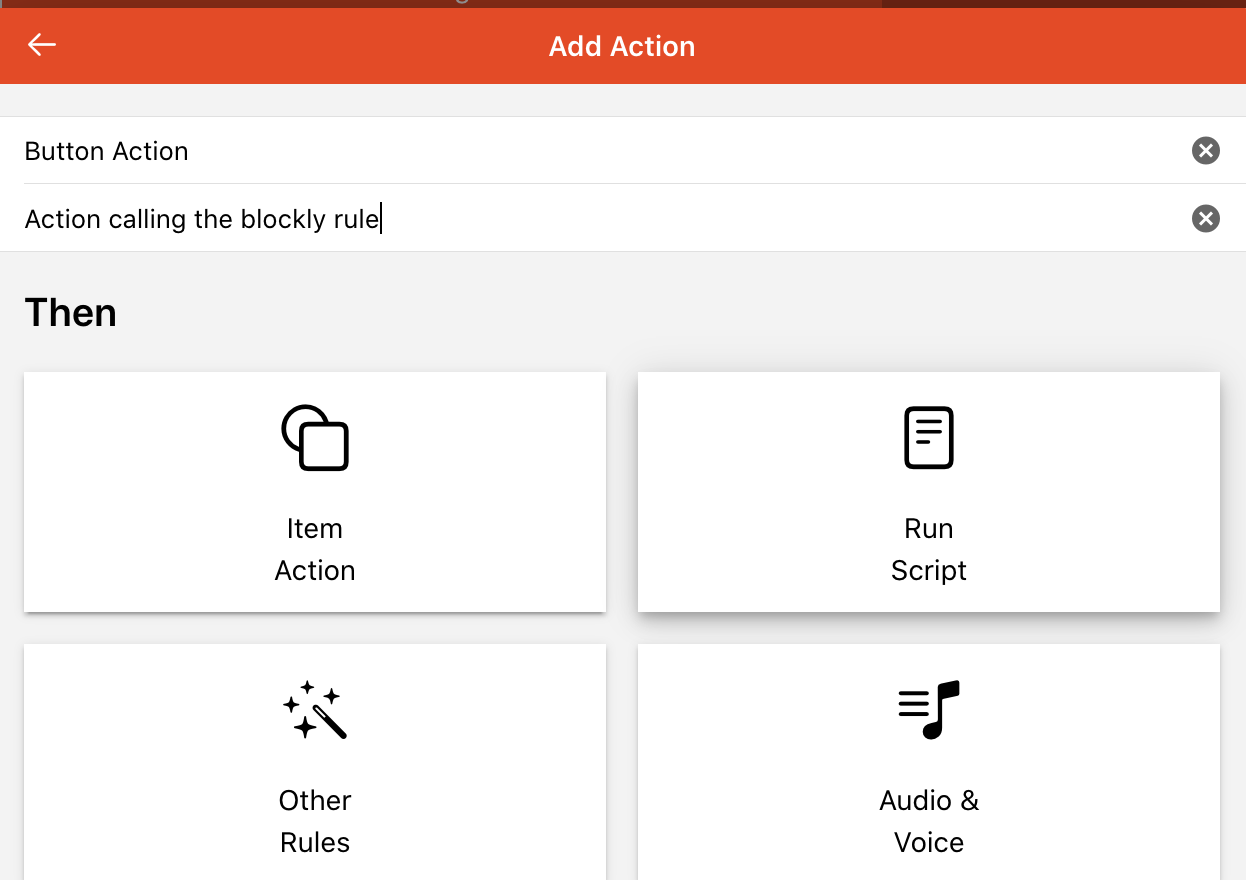Click the Other Rules magic wand icon
The image size is (1246, 880).
point(315,710)
